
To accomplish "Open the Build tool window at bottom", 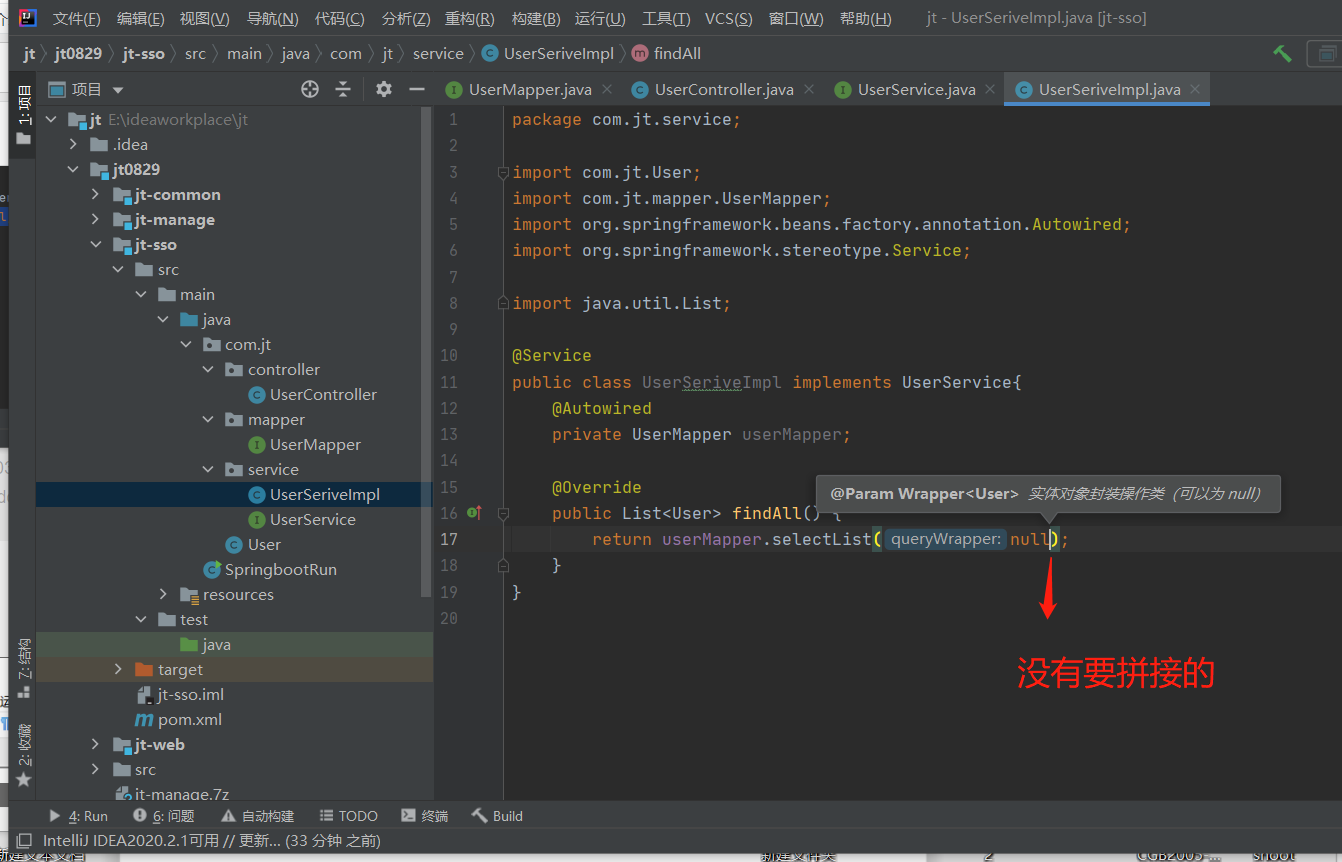I will [497, 816].
